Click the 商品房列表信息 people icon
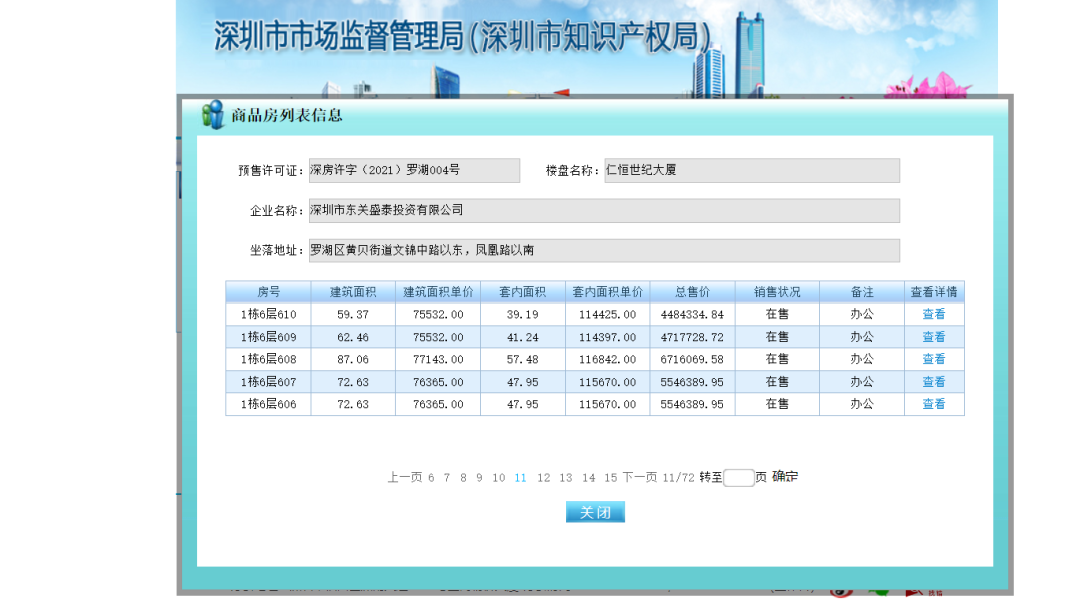Viewport: 1080px width, 606px height. point(213,114)
